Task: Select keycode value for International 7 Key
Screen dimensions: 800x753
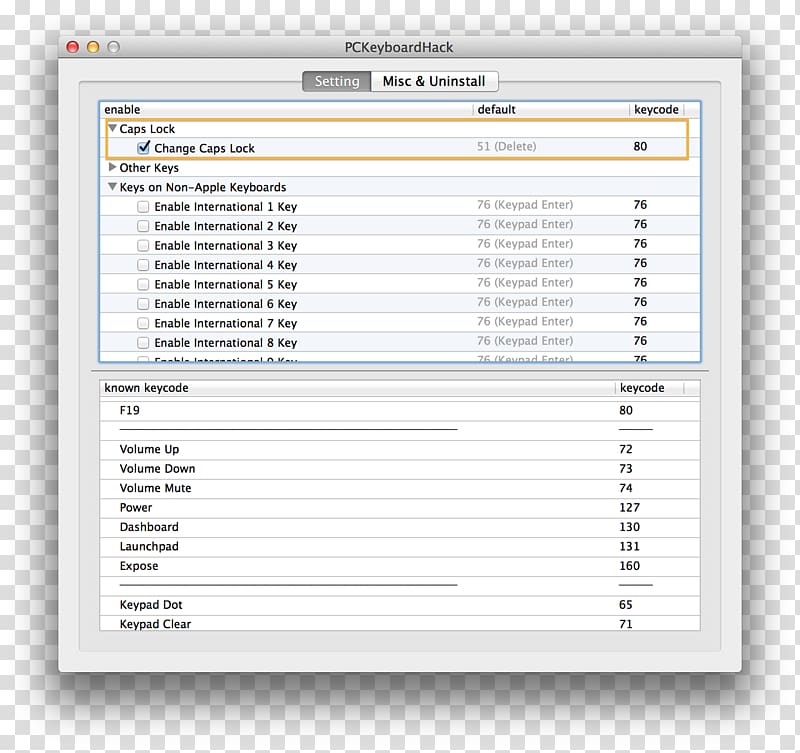Action: coord(640,321)
